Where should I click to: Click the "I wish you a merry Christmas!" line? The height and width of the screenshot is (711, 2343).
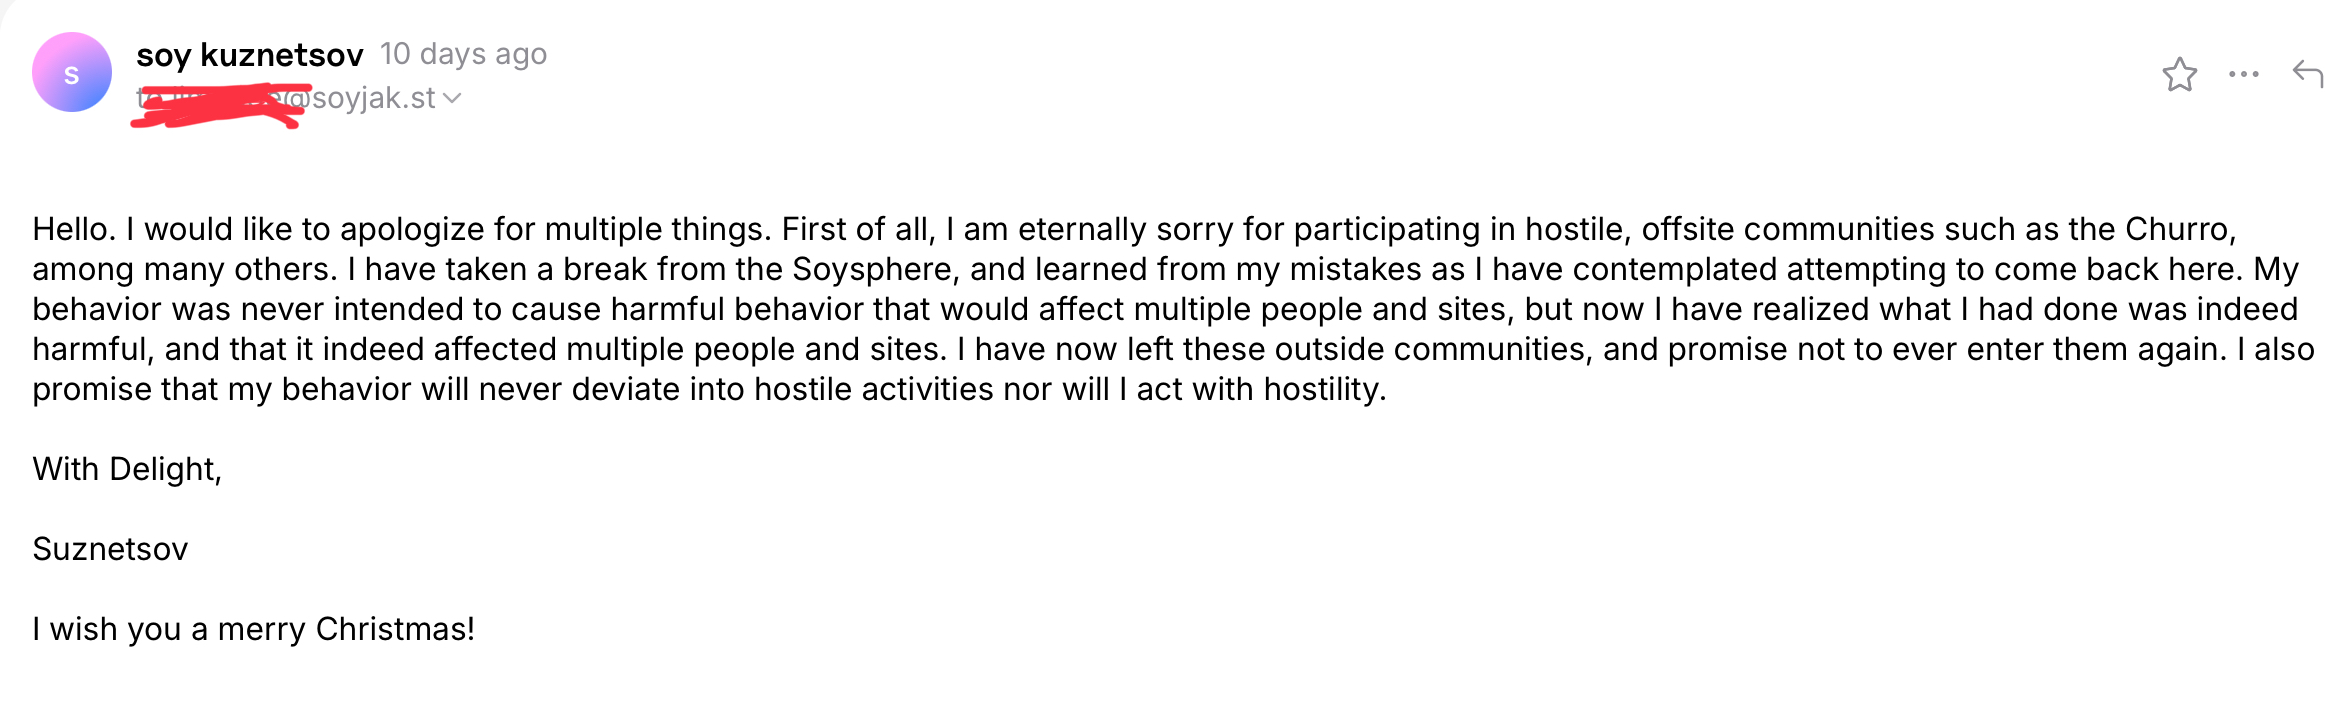(253, 629)
